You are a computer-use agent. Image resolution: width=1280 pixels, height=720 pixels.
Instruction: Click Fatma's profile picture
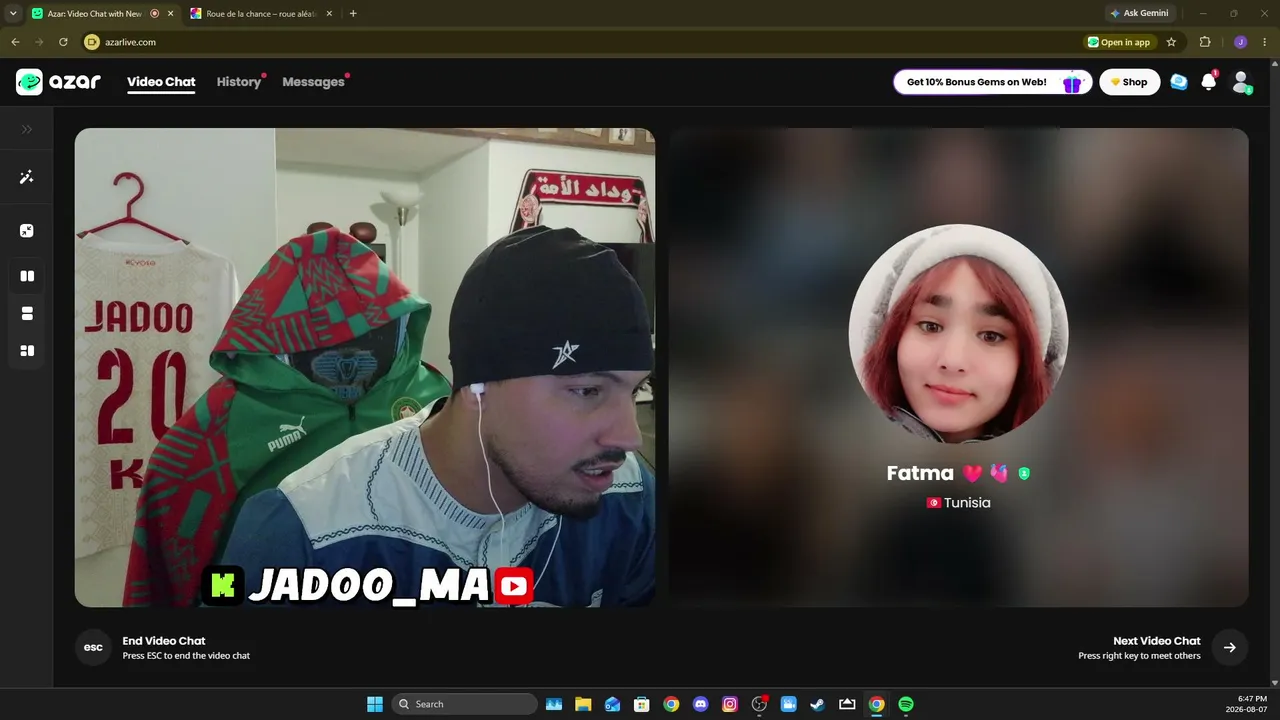[958, 334]
